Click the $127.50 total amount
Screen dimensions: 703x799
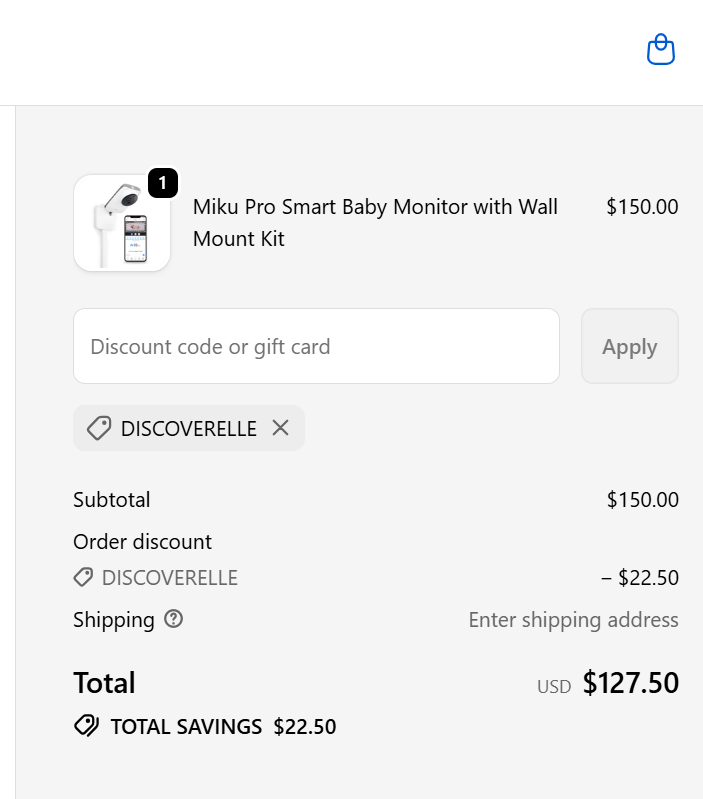tap(630, 683)
